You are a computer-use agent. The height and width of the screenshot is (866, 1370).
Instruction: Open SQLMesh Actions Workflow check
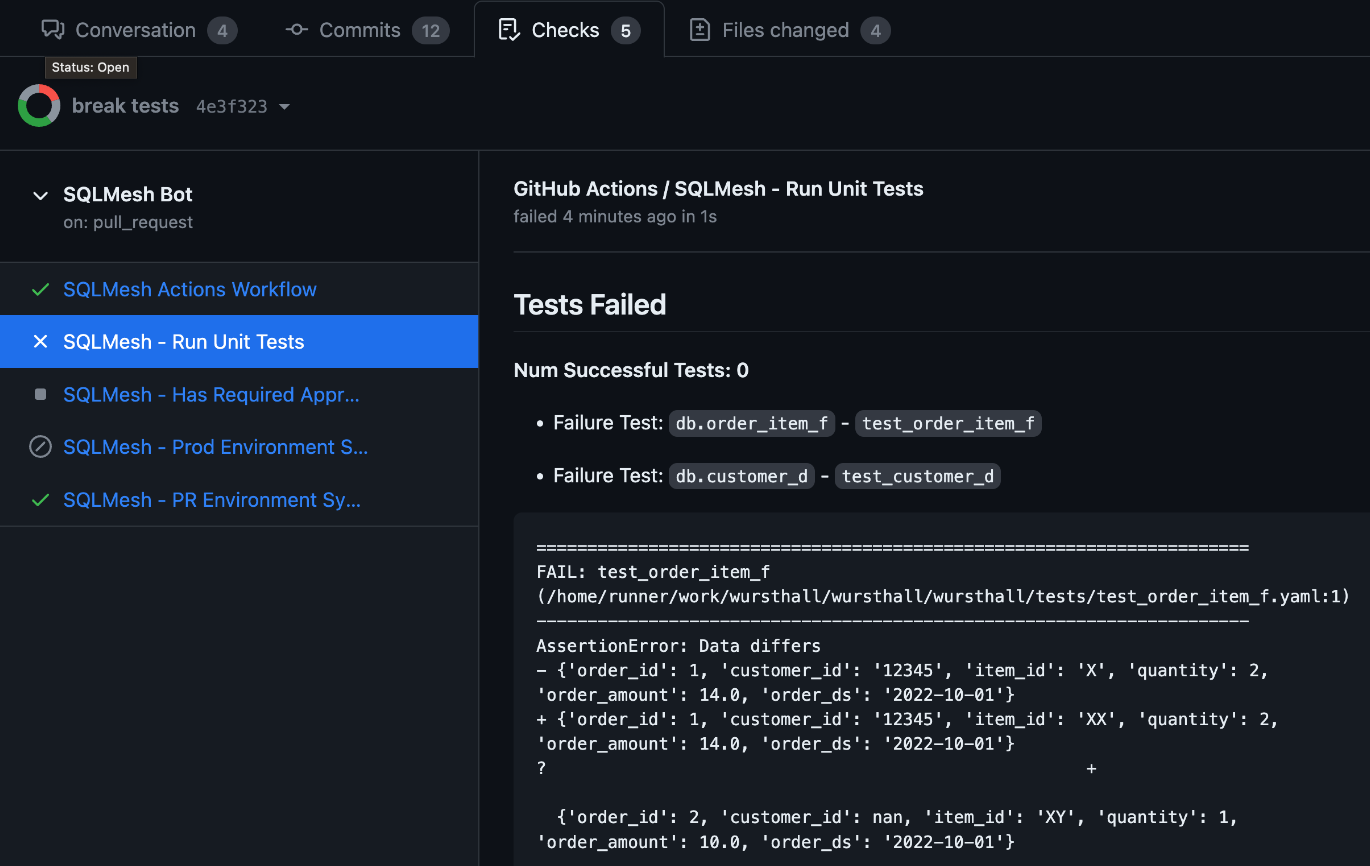[190, 289]
